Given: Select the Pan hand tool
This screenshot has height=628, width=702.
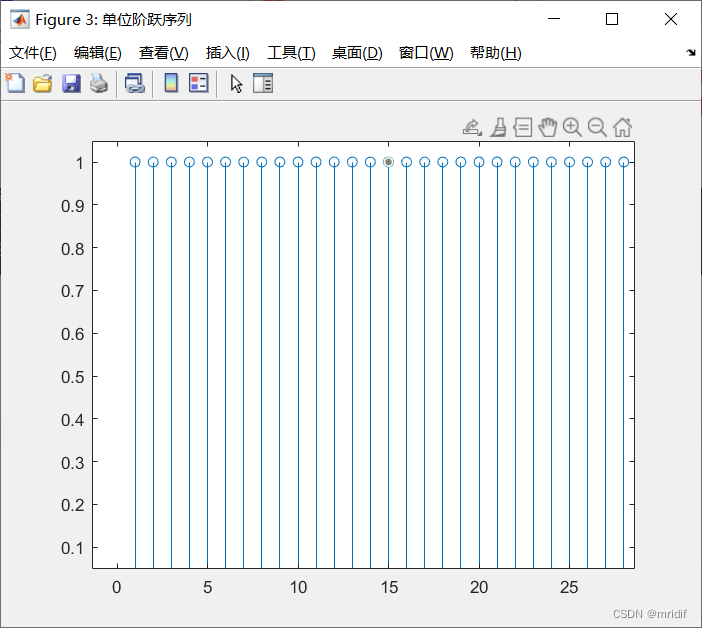Looking at the screenshot, I should pos(548,128).
